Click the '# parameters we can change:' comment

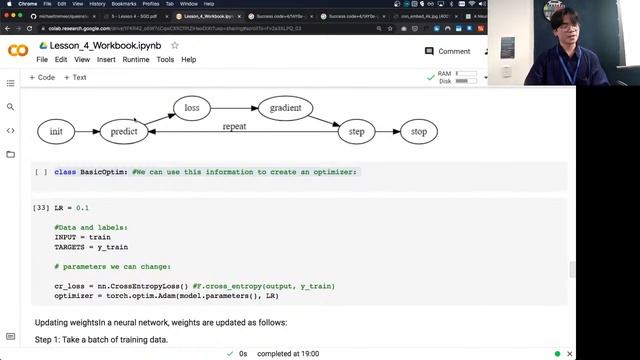point(113,267)
